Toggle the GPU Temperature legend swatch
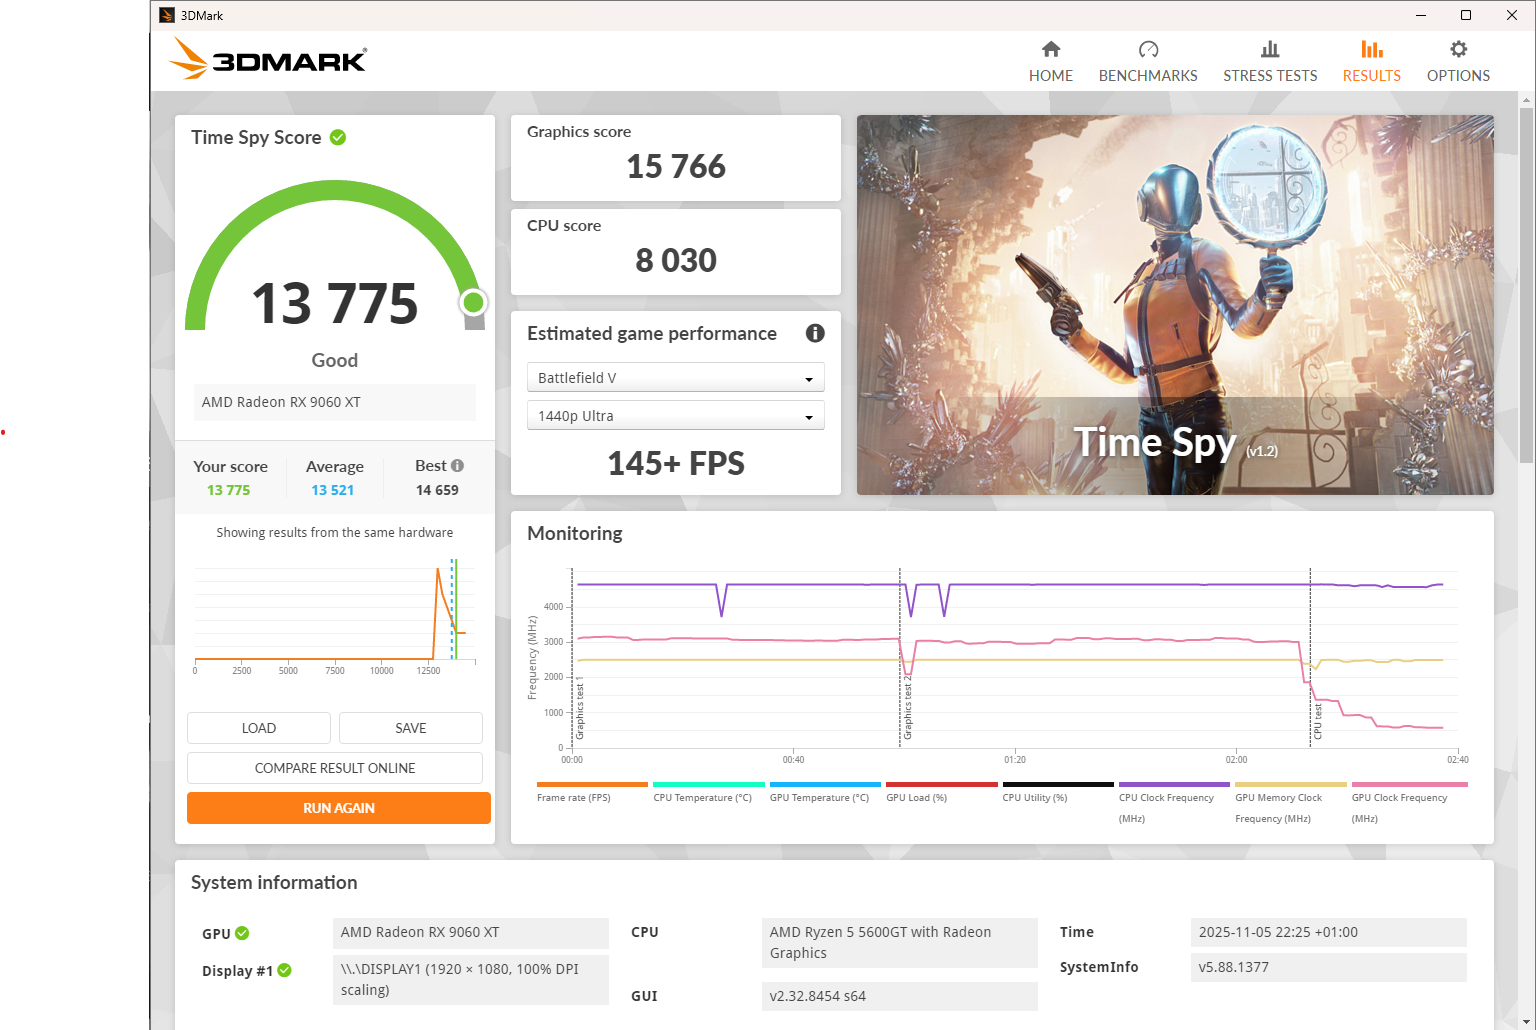Viewport: 1536px width, 1030px height. tap(825, 785)
